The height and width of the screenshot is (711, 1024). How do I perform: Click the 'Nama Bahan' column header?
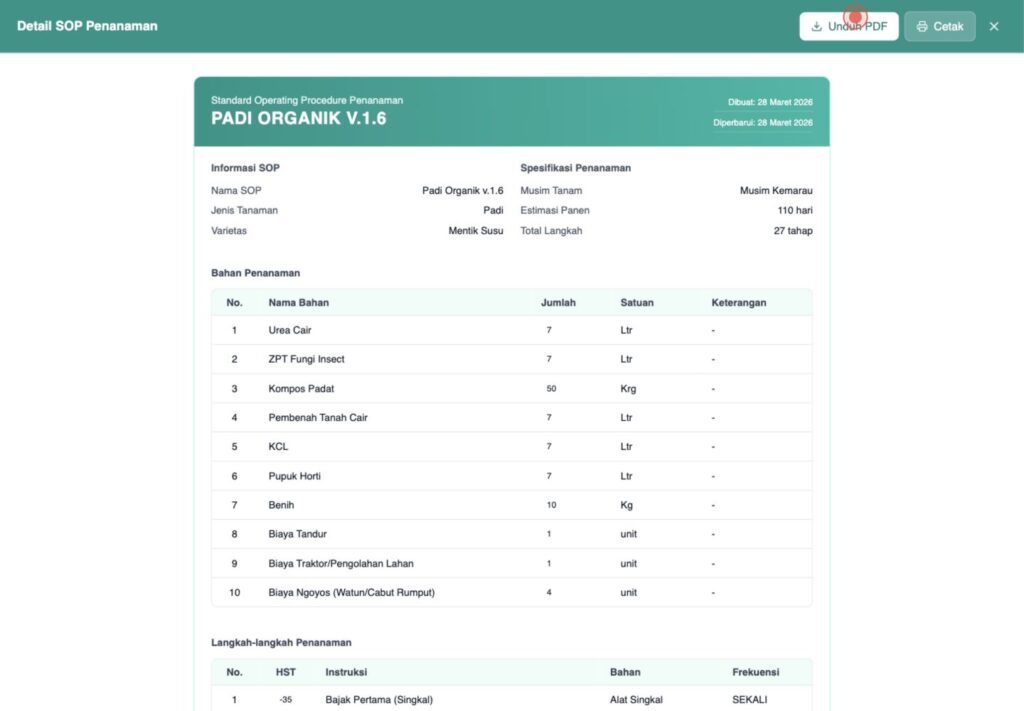click(298, 302)
